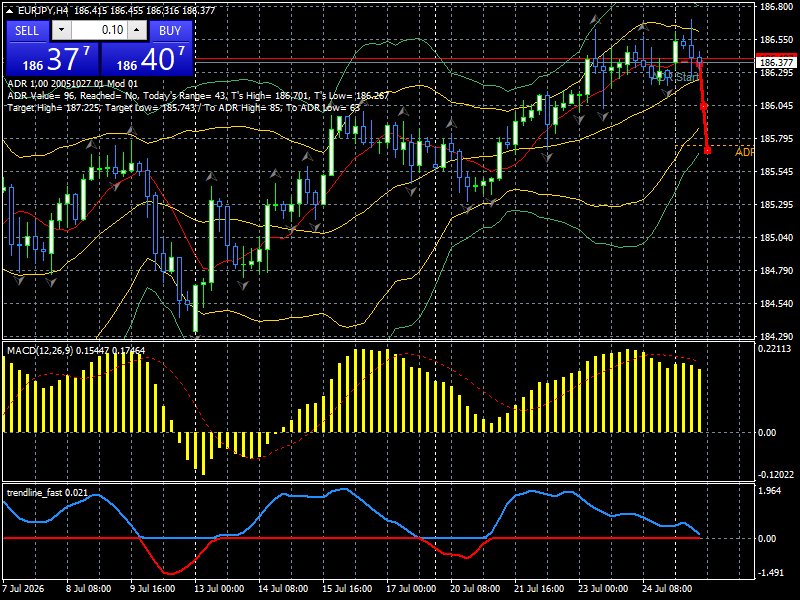Select the EURJPY,H4 chart title text

pos(43,10)
